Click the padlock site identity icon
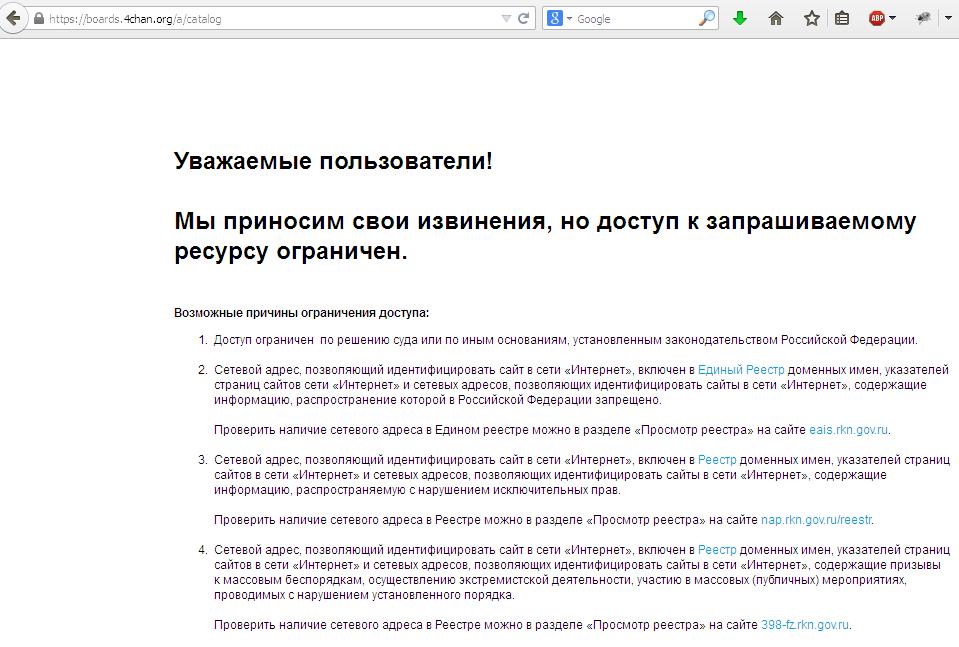 point(39,19)
